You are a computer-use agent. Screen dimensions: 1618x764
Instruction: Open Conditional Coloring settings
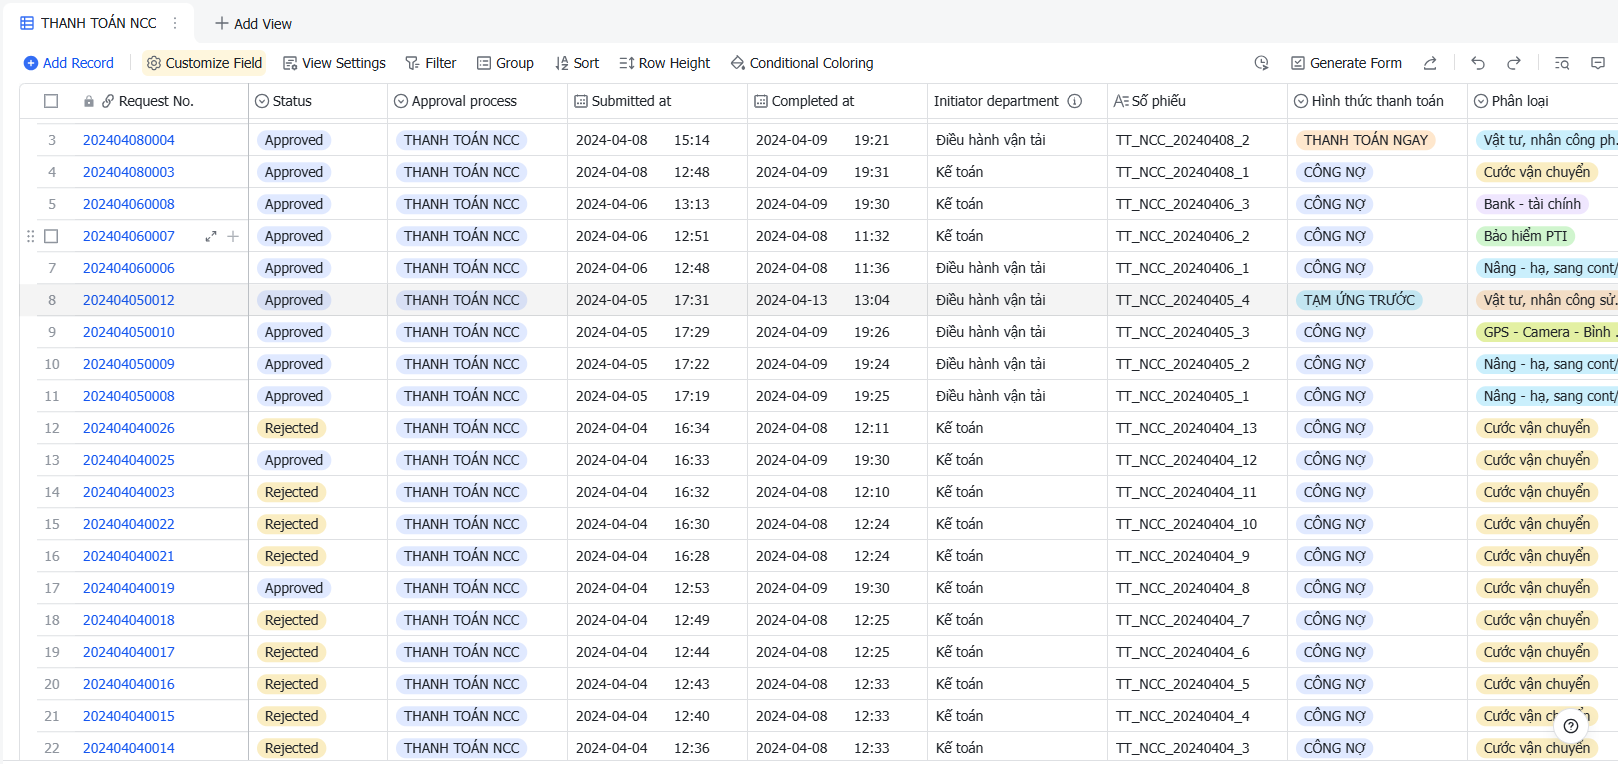(802, 63)
